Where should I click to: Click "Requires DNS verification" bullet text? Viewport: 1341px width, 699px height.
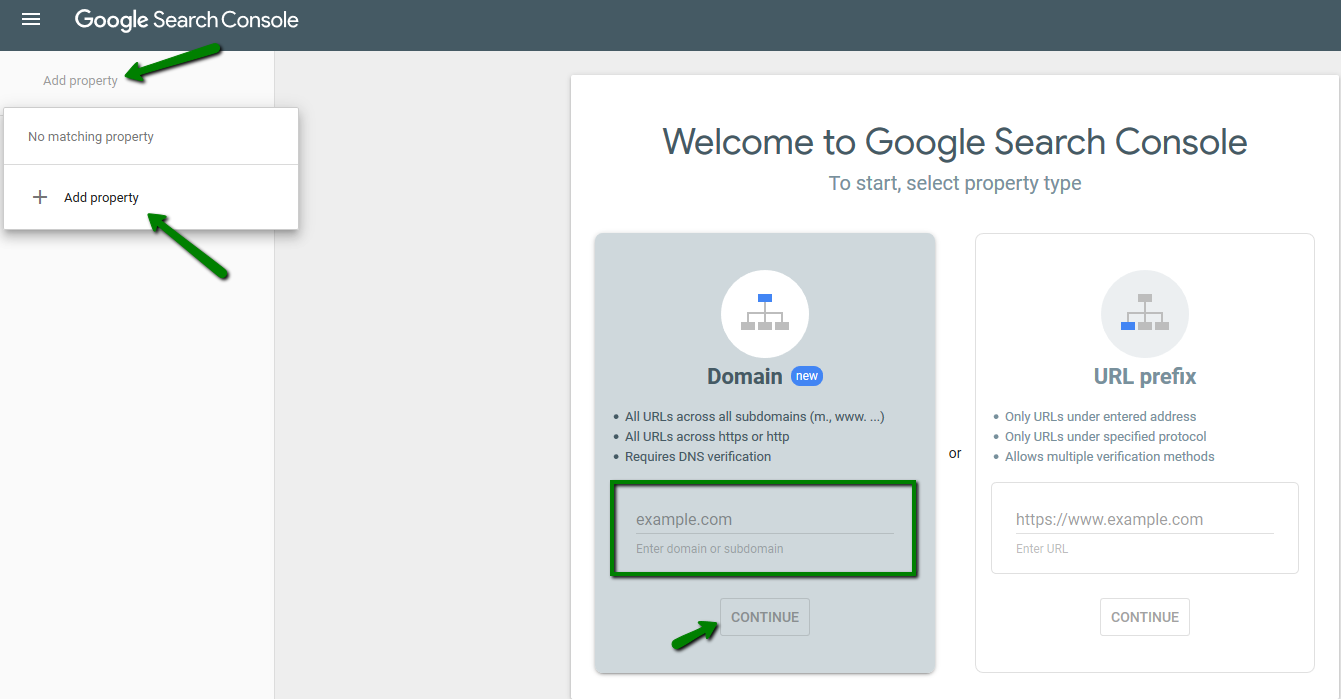coord(698,457)
